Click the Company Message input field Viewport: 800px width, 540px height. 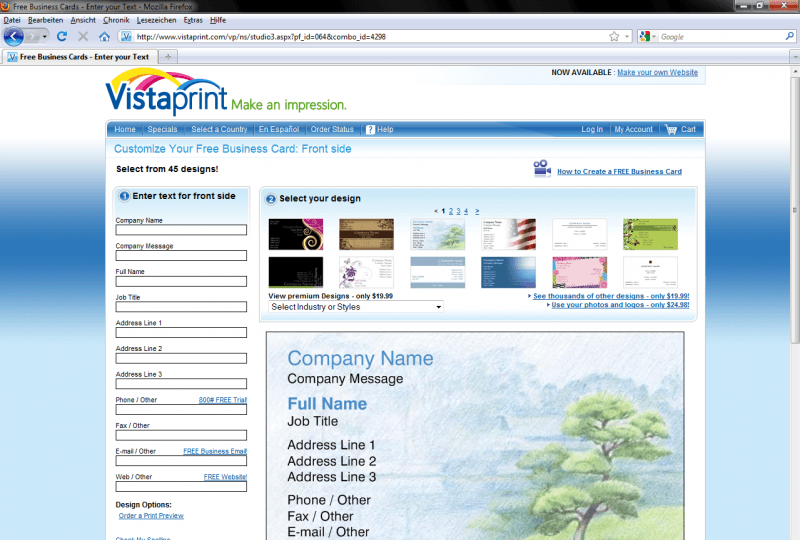181,256
